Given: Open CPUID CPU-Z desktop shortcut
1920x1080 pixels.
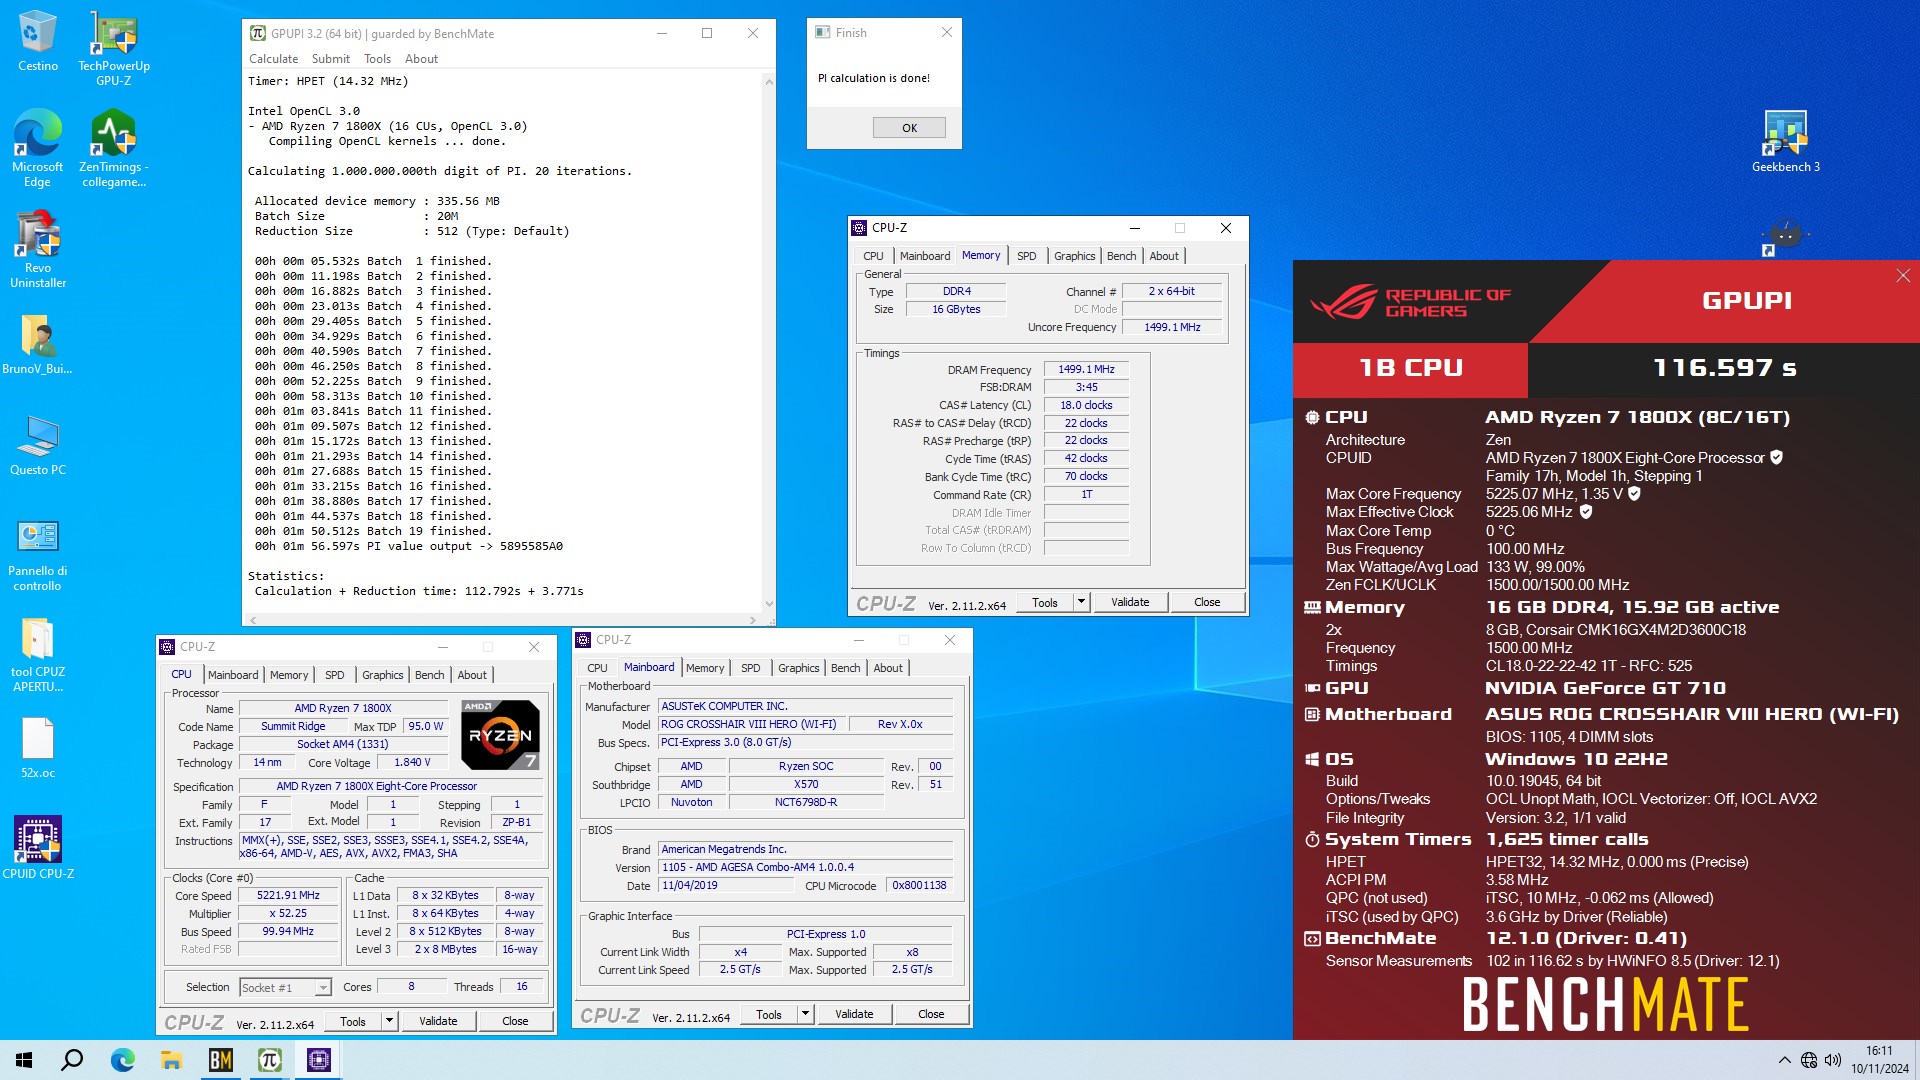Looking at the screenshot, I should coord(38,847).
